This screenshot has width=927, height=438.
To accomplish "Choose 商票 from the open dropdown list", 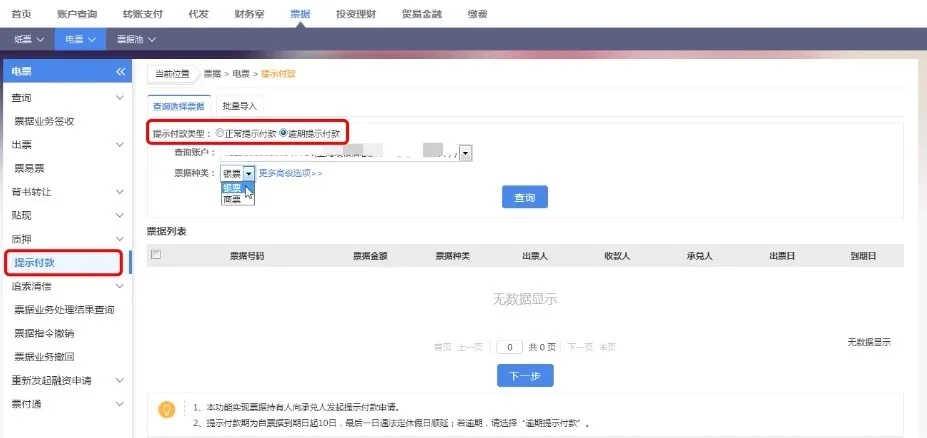I will 238,200.
